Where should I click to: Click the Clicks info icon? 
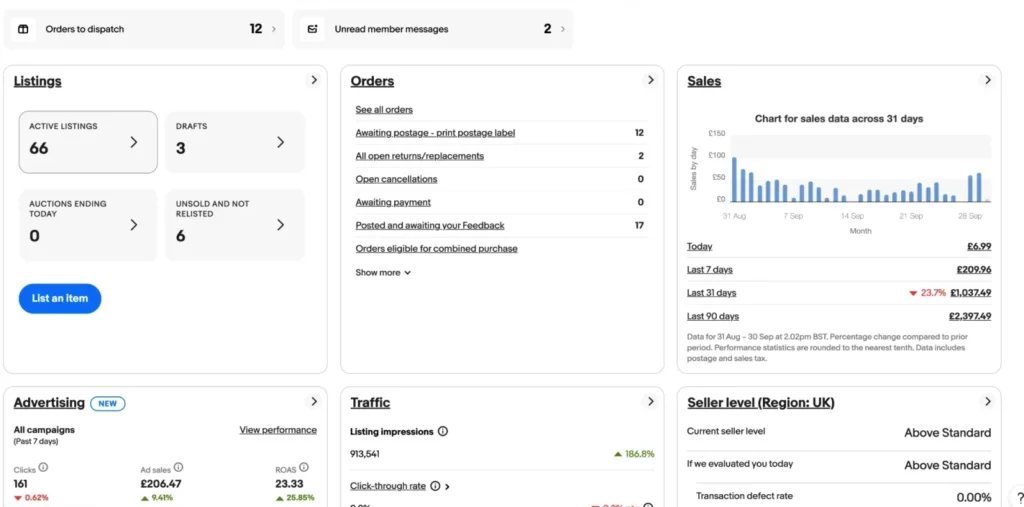tap(43, 467)
